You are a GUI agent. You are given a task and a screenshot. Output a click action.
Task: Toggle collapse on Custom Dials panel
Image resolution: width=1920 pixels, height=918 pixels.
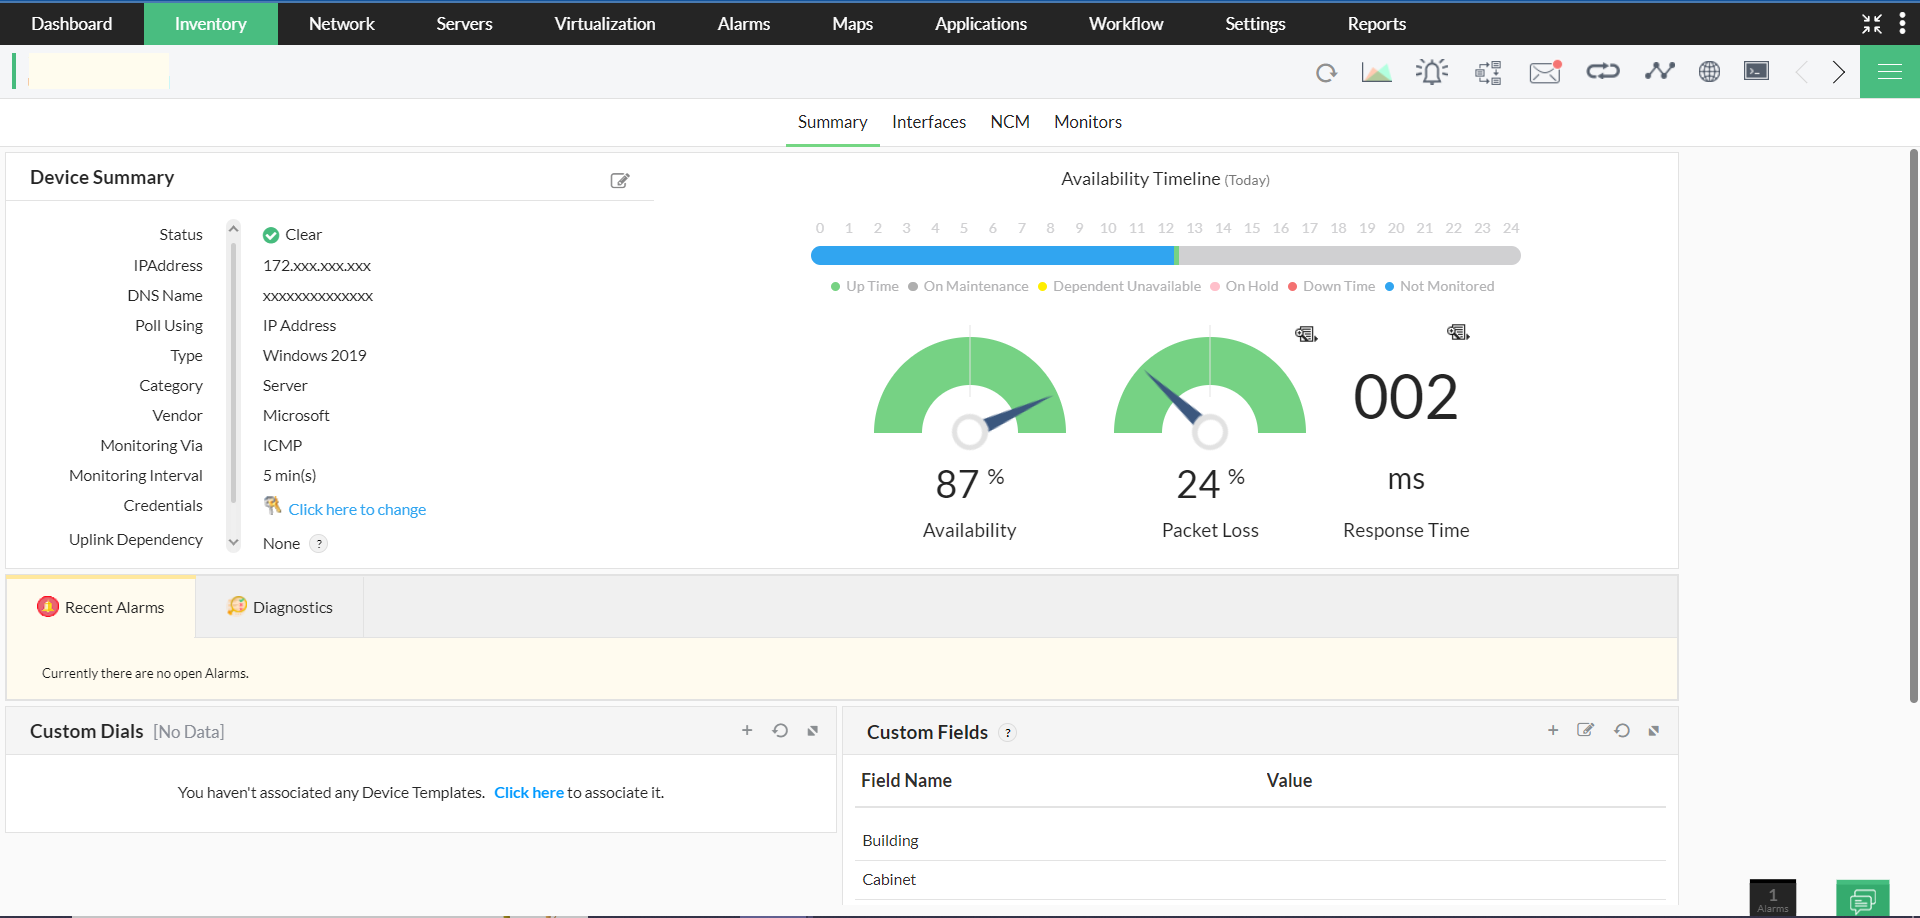point(812,730)
